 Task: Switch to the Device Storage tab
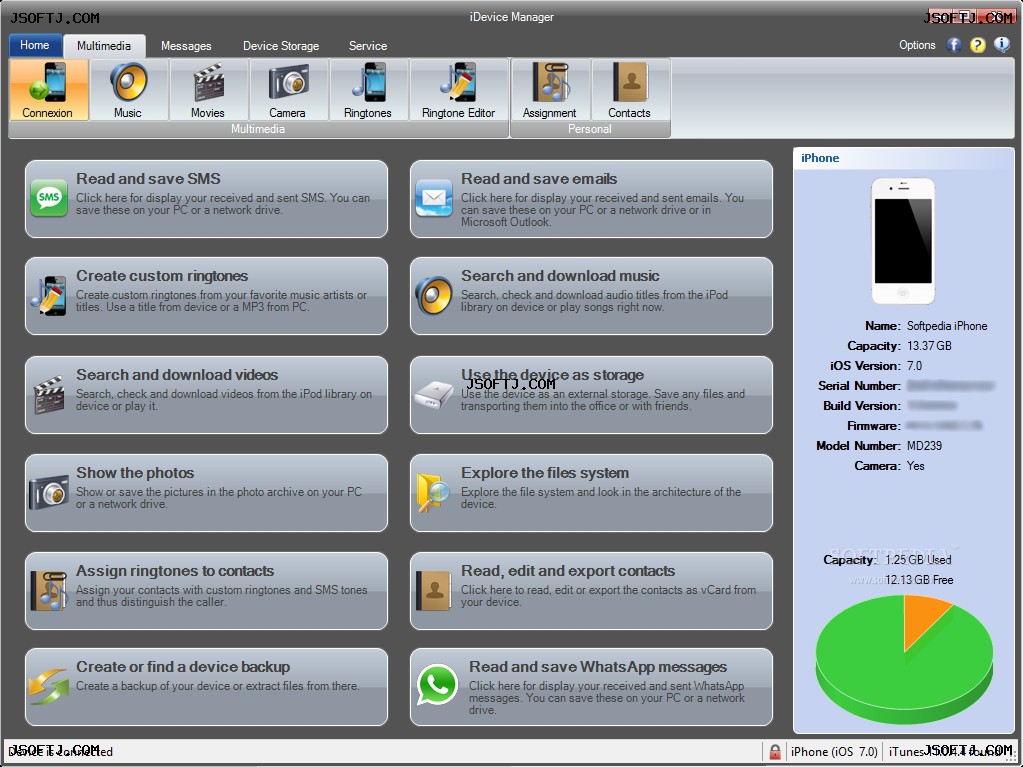[281, 46]
